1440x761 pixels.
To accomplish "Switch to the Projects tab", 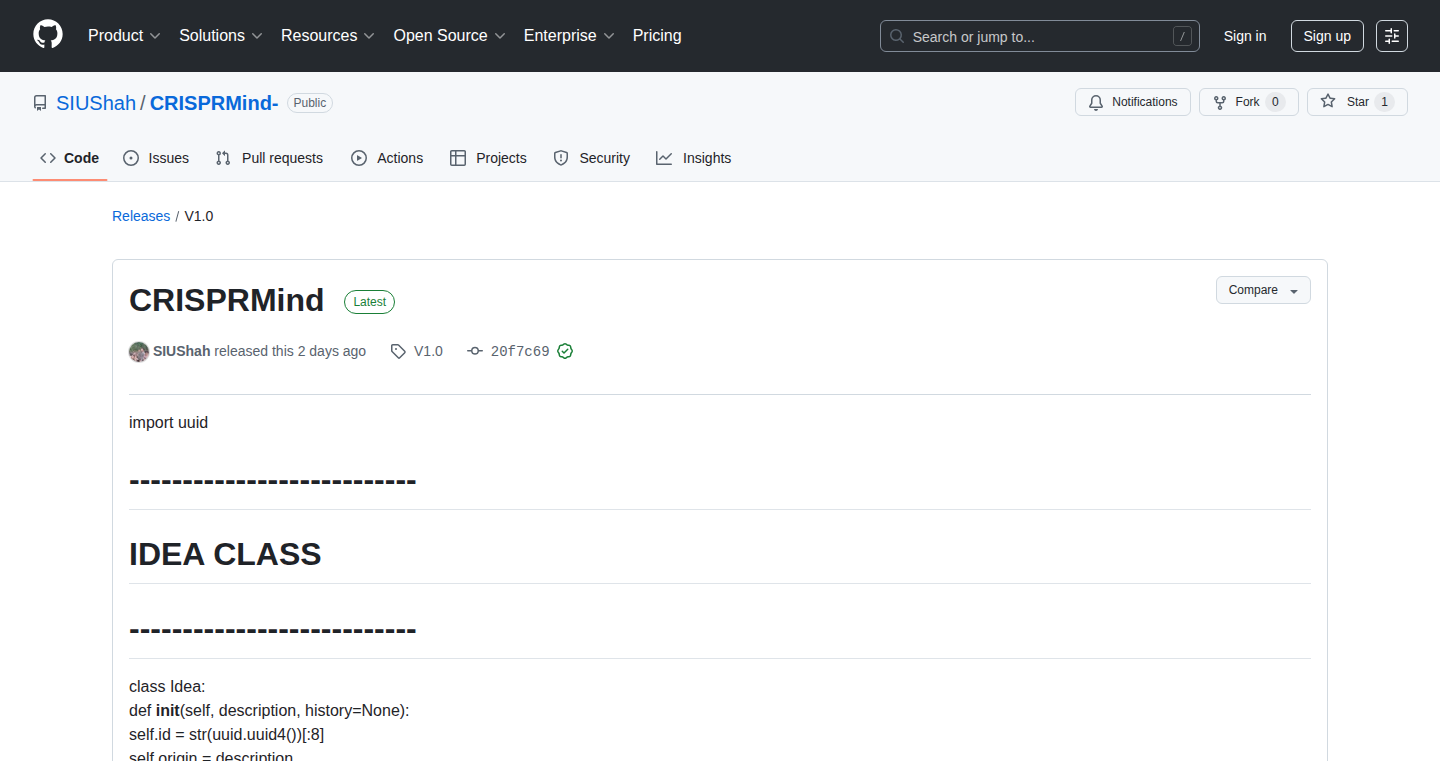I will [488, 158].
